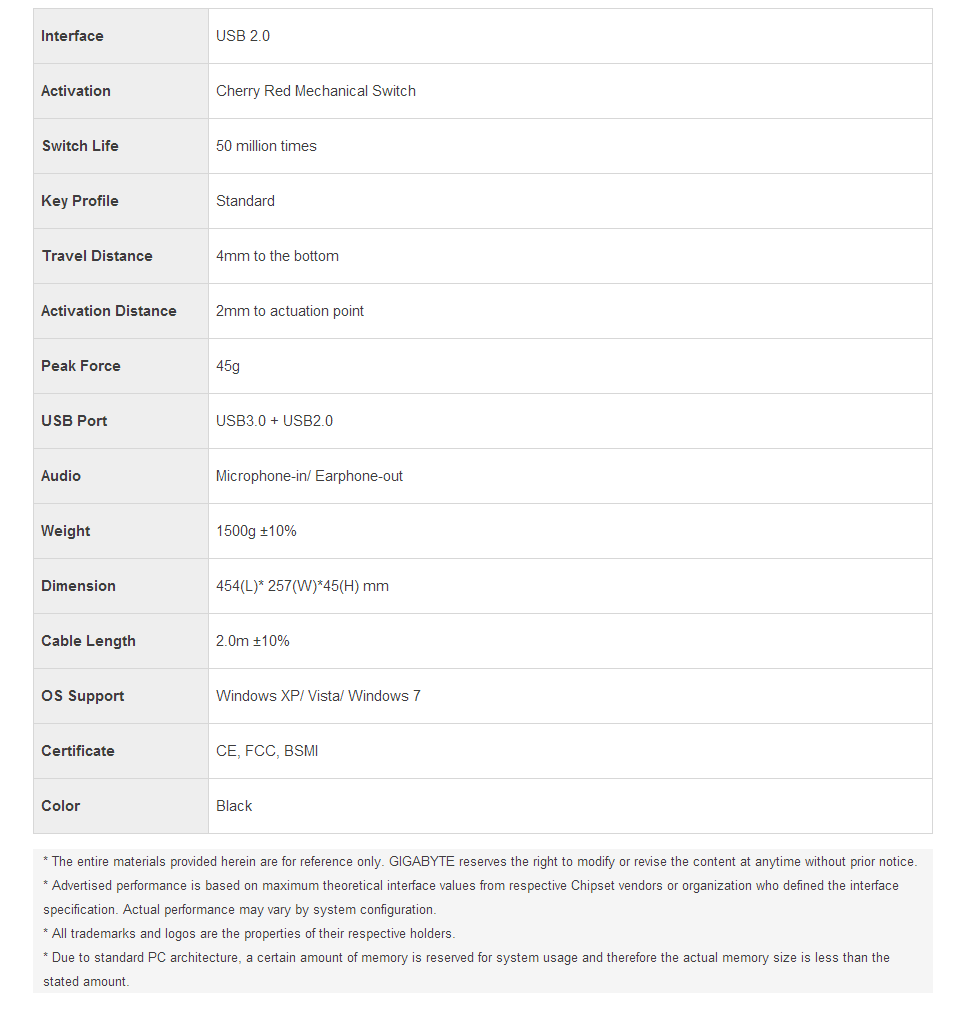Image resolution: width=966 pixels, height=1009 pixels.
Task: Click the Activation Distance label
Action: pyautogui.click(x=109, y=311)
